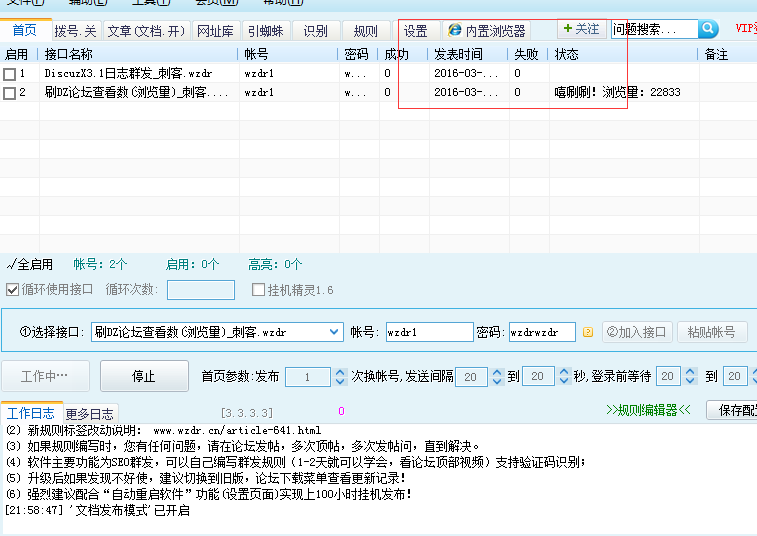Decrease second 发送间隔 value down arrow
Viewport: 757px width, 536px height.
[x=563, y=381]
